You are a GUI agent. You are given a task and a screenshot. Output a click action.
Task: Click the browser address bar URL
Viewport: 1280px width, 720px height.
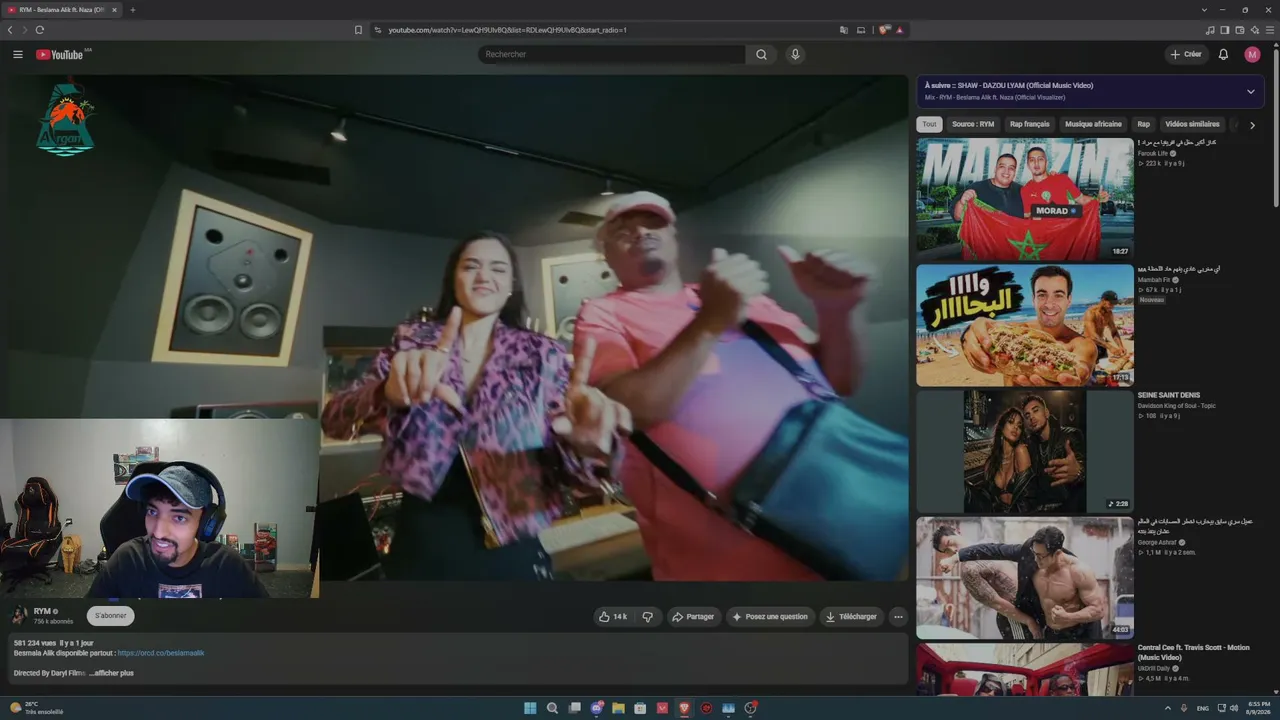point(508,30)
